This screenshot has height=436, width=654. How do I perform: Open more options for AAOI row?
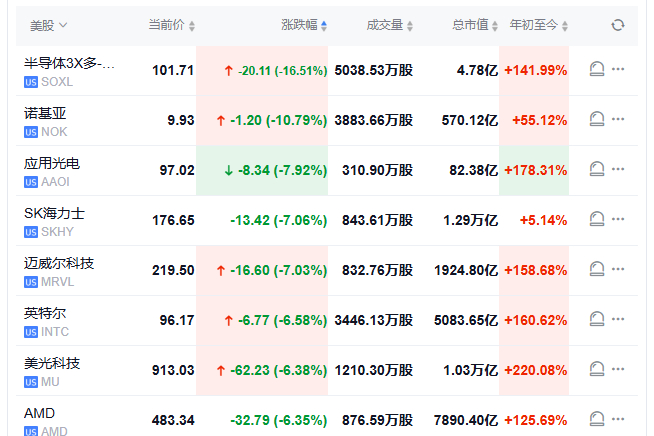pos(618,169)
